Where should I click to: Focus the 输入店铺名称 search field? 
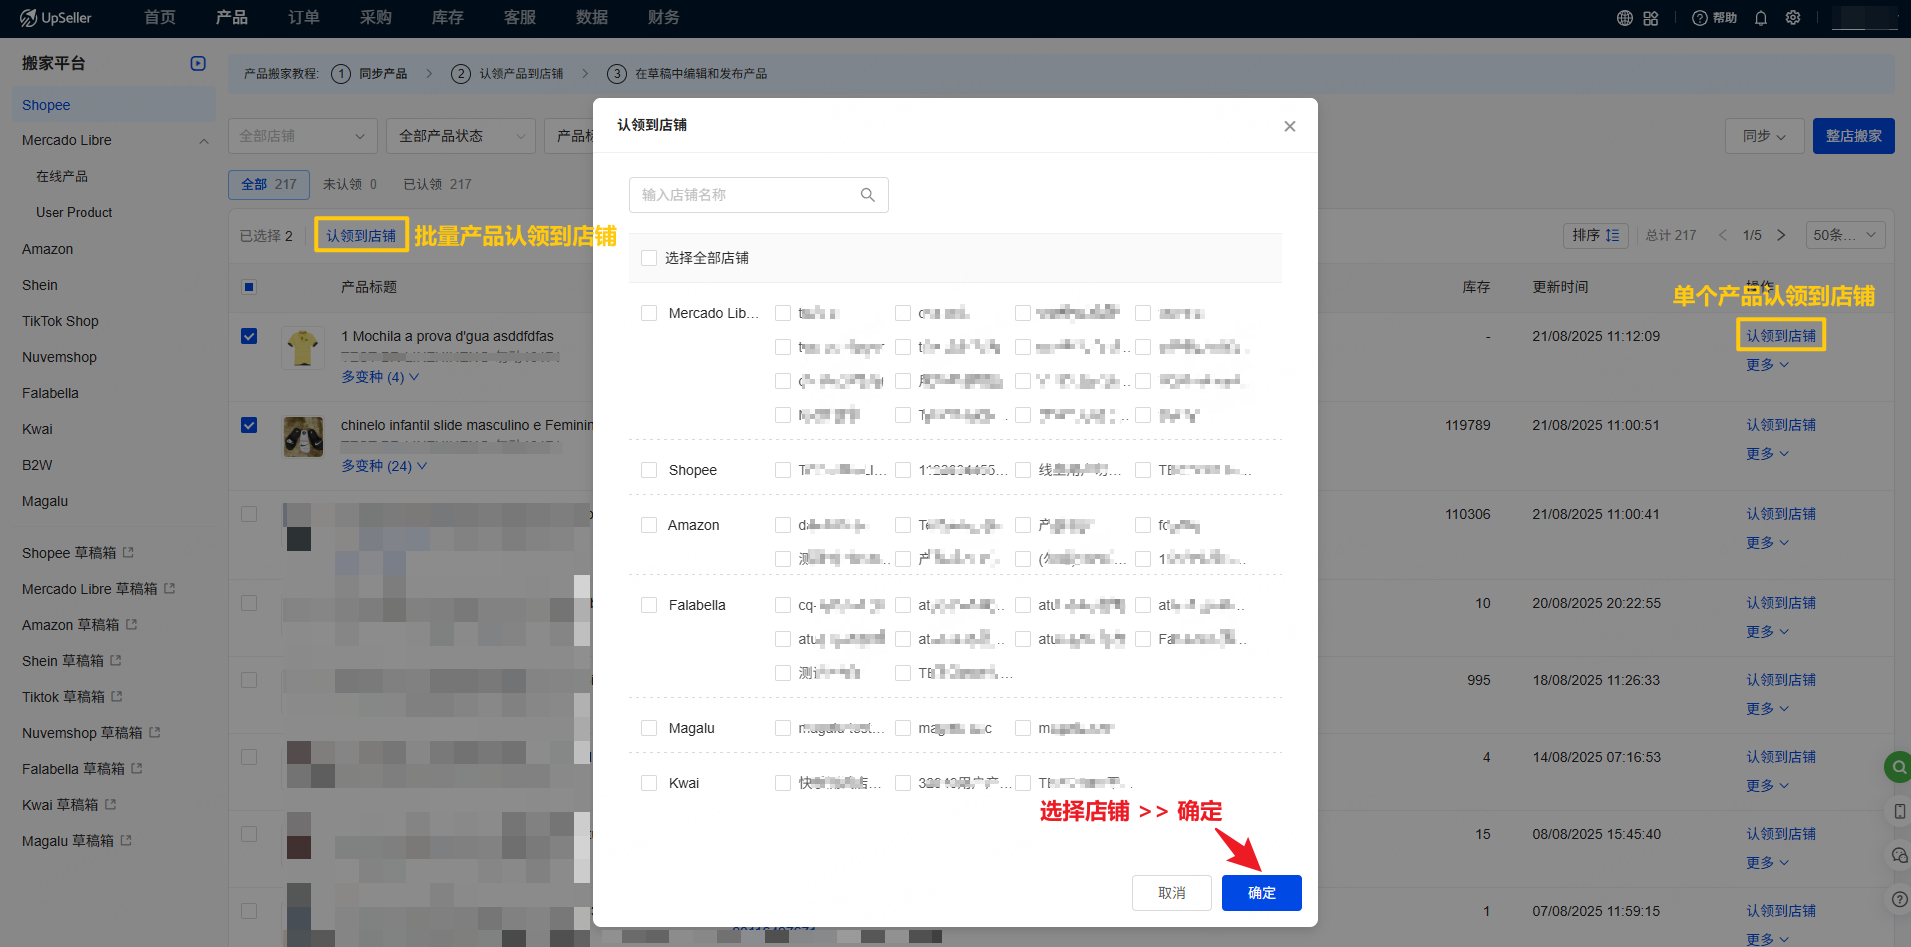[759, 195]
